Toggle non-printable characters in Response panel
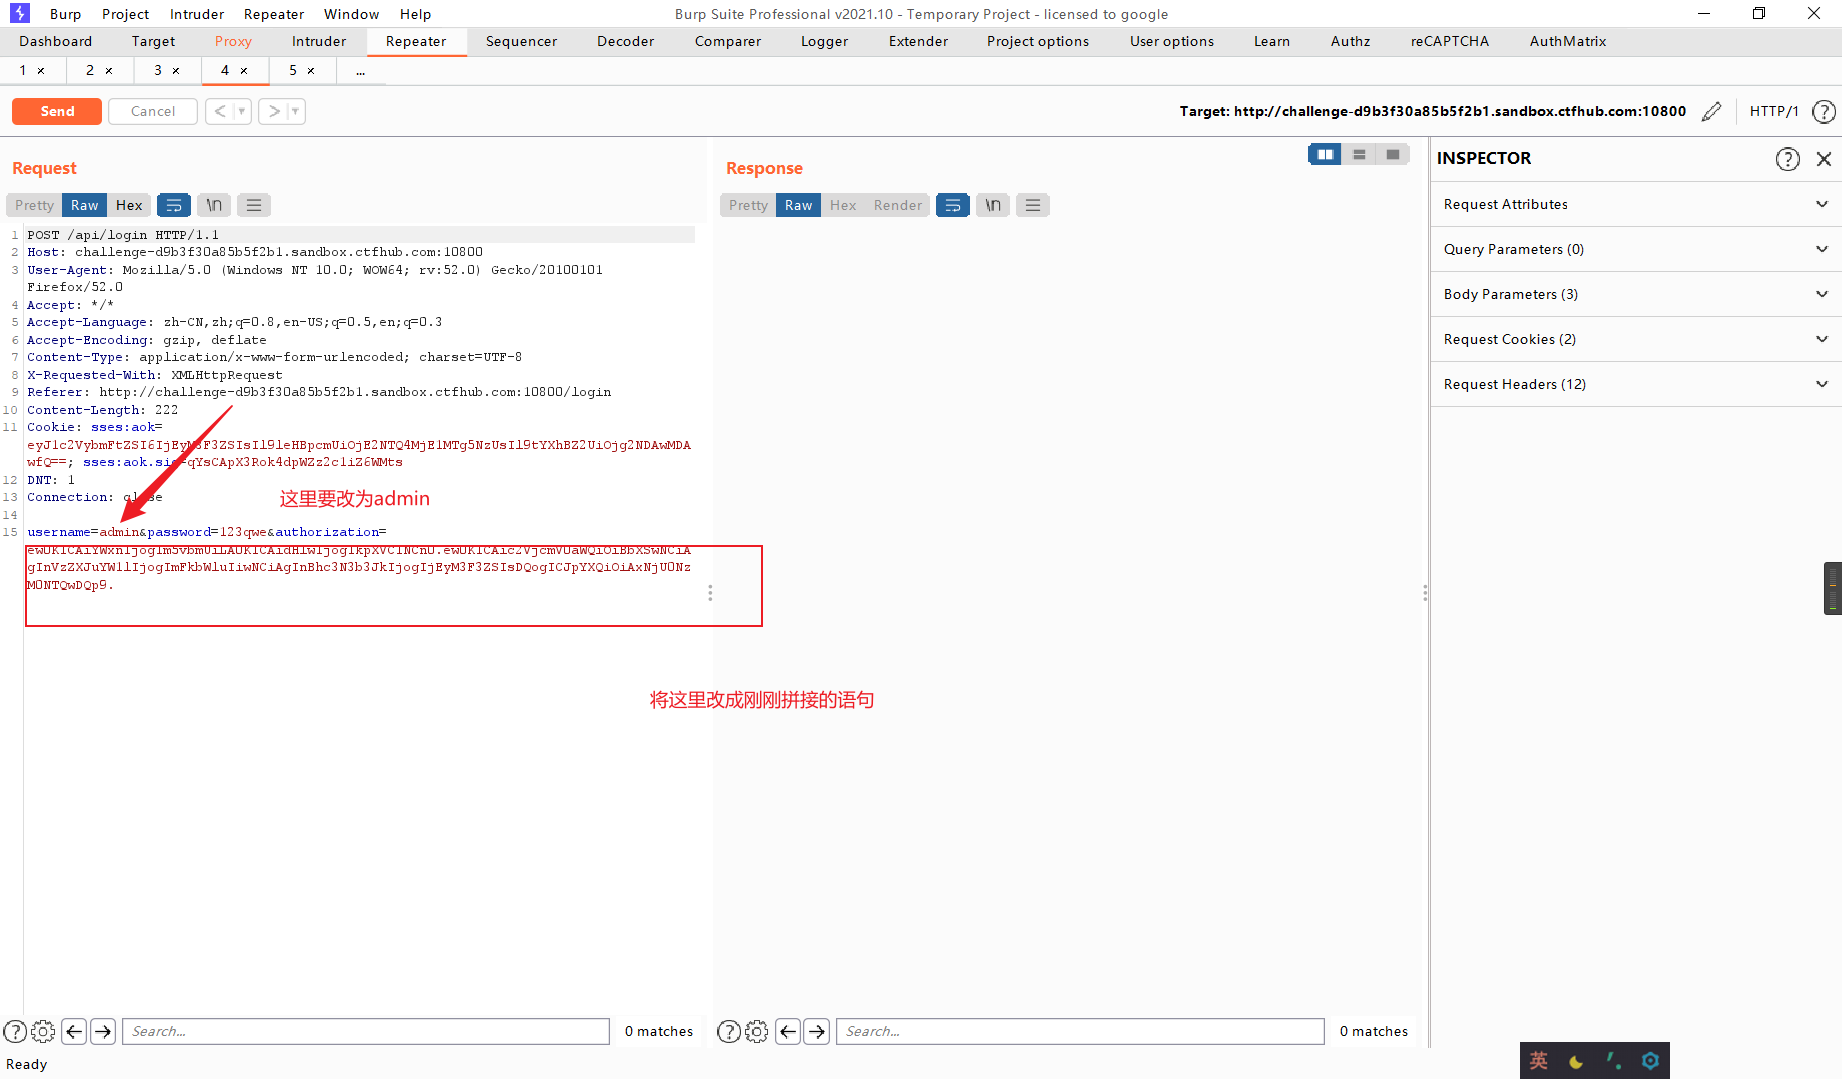The width and height of the screenshot is (1842, 1080). point(993,205)
